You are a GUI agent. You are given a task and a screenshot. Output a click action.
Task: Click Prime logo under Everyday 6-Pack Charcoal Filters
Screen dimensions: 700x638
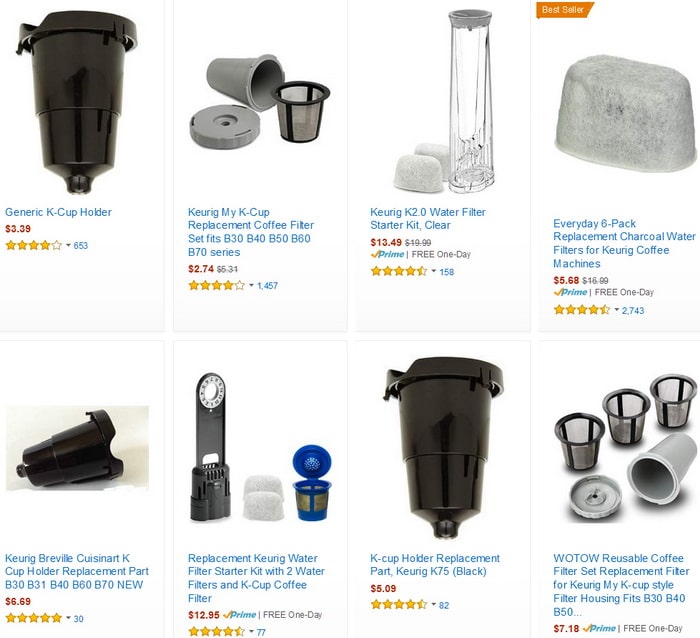coord(570,292)
